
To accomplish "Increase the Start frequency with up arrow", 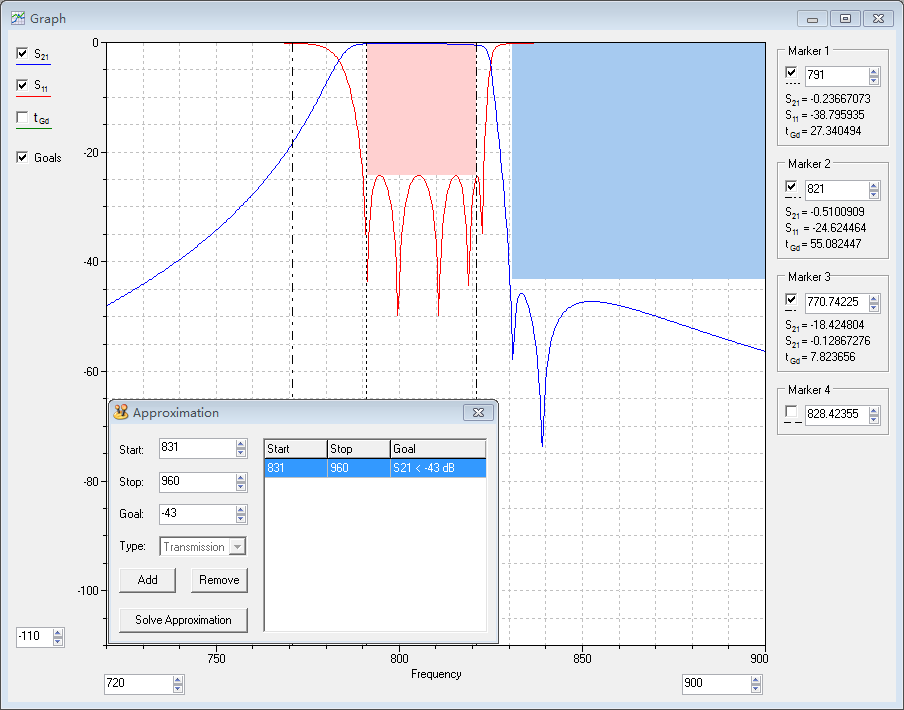I will coord(241,444).
